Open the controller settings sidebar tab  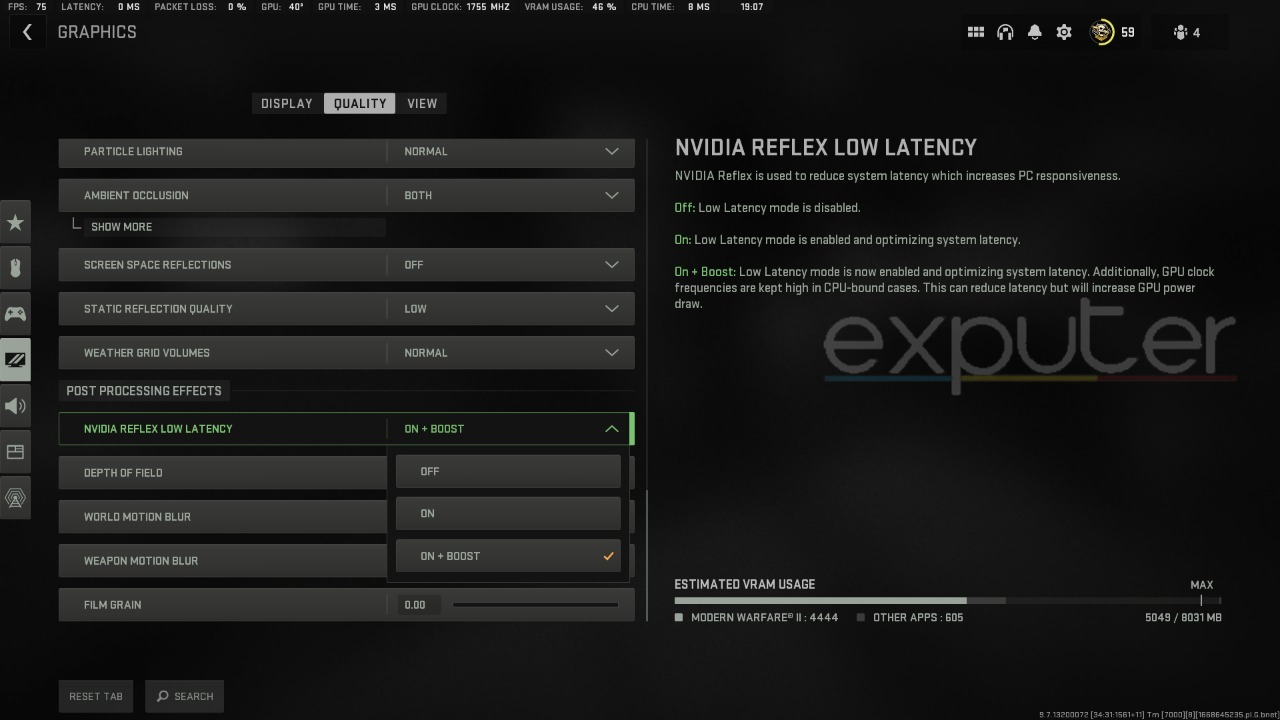(15, 314)
